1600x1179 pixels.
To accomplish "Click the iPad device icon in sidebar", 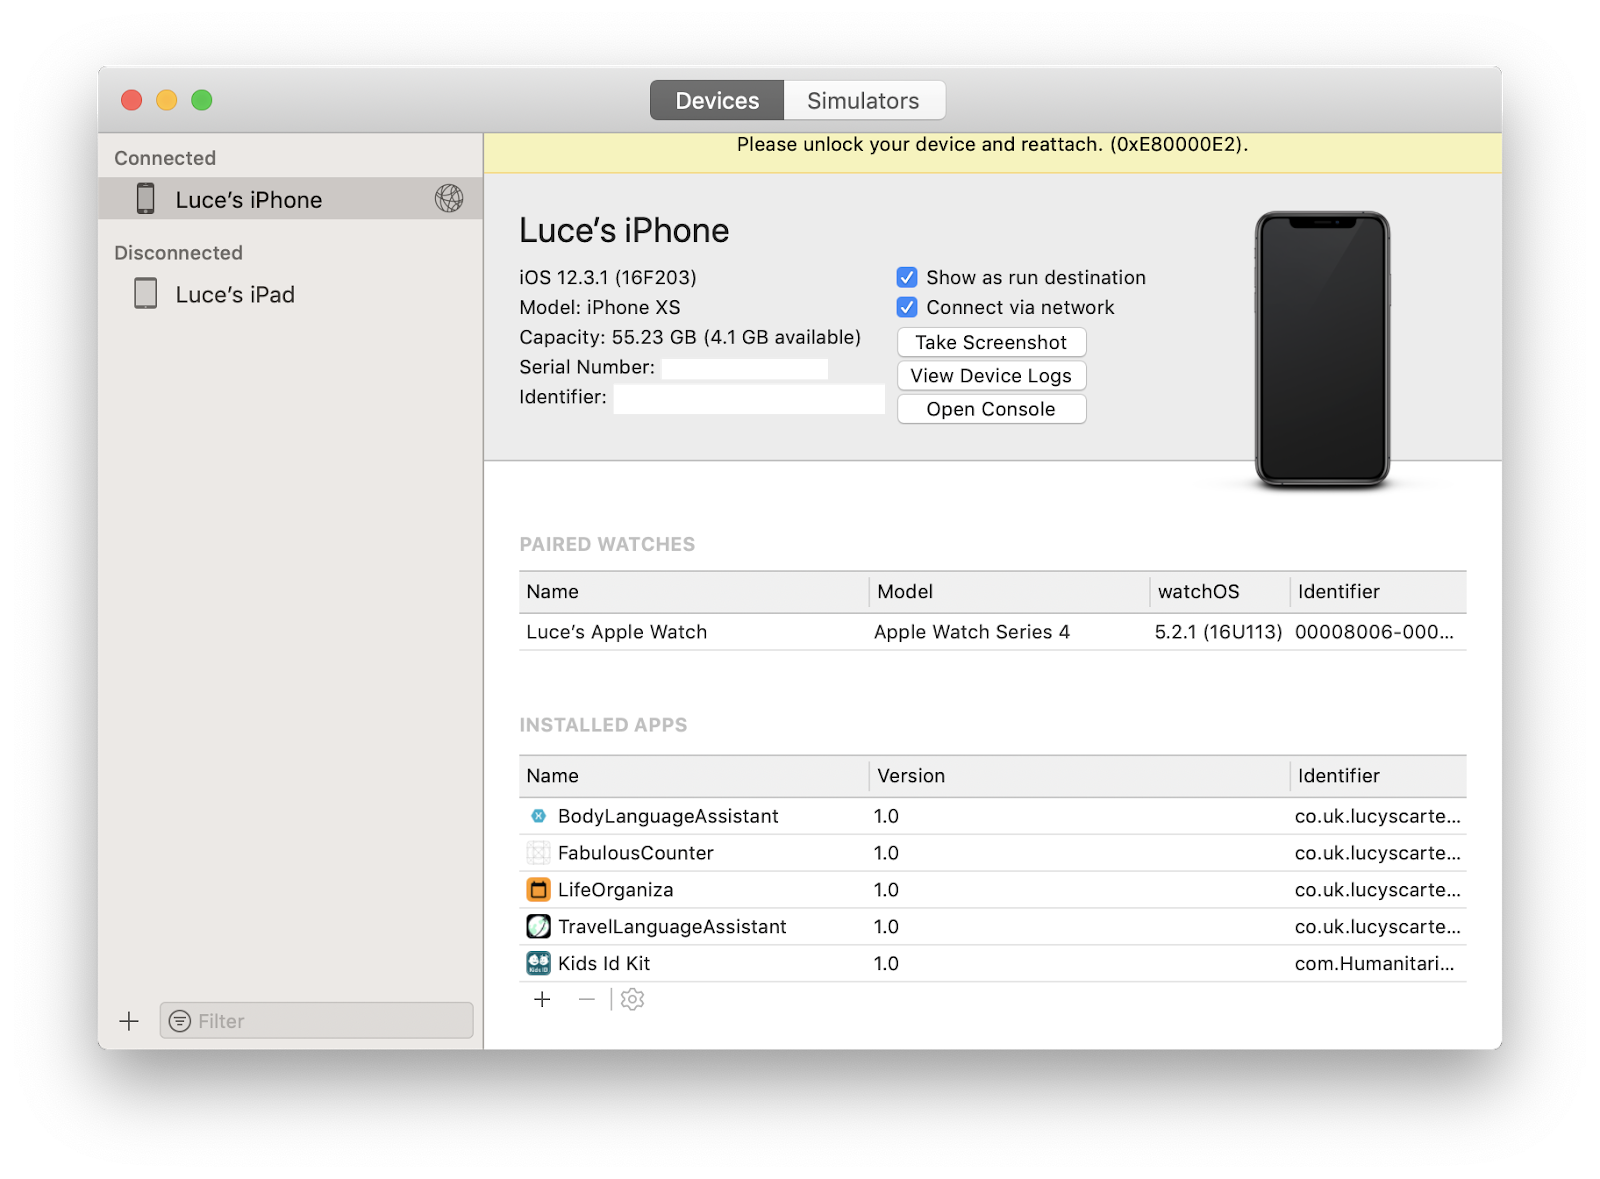I will point(146,294).
